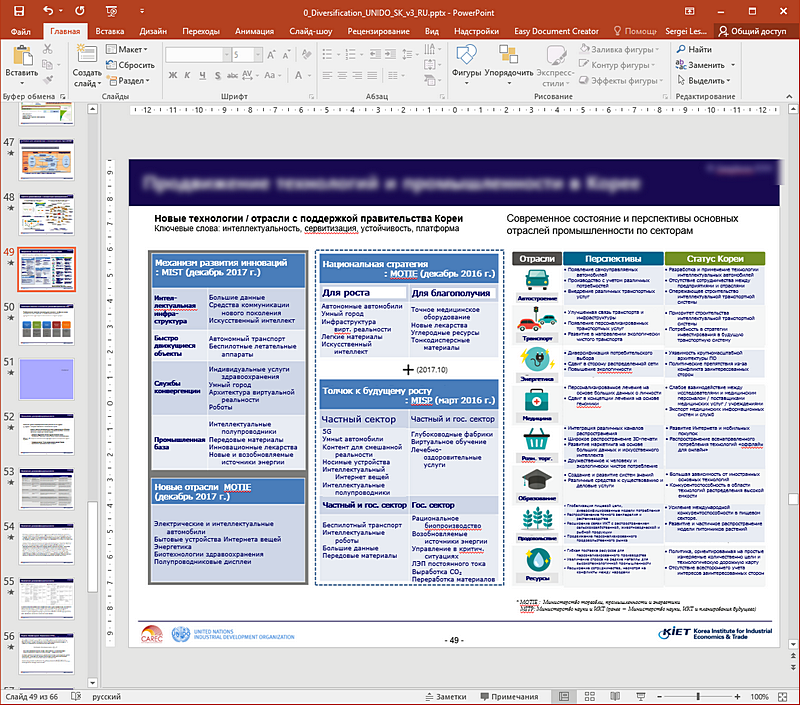Click the Найти find button

[x=694, y=49]
